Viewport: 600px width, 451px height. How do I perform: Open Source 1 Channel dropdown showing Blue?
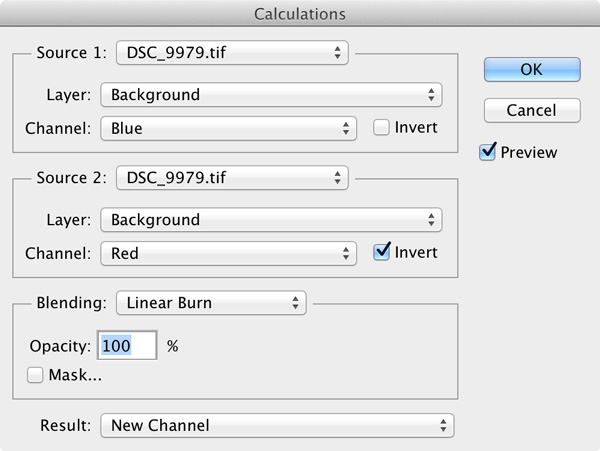coord(228,128)
